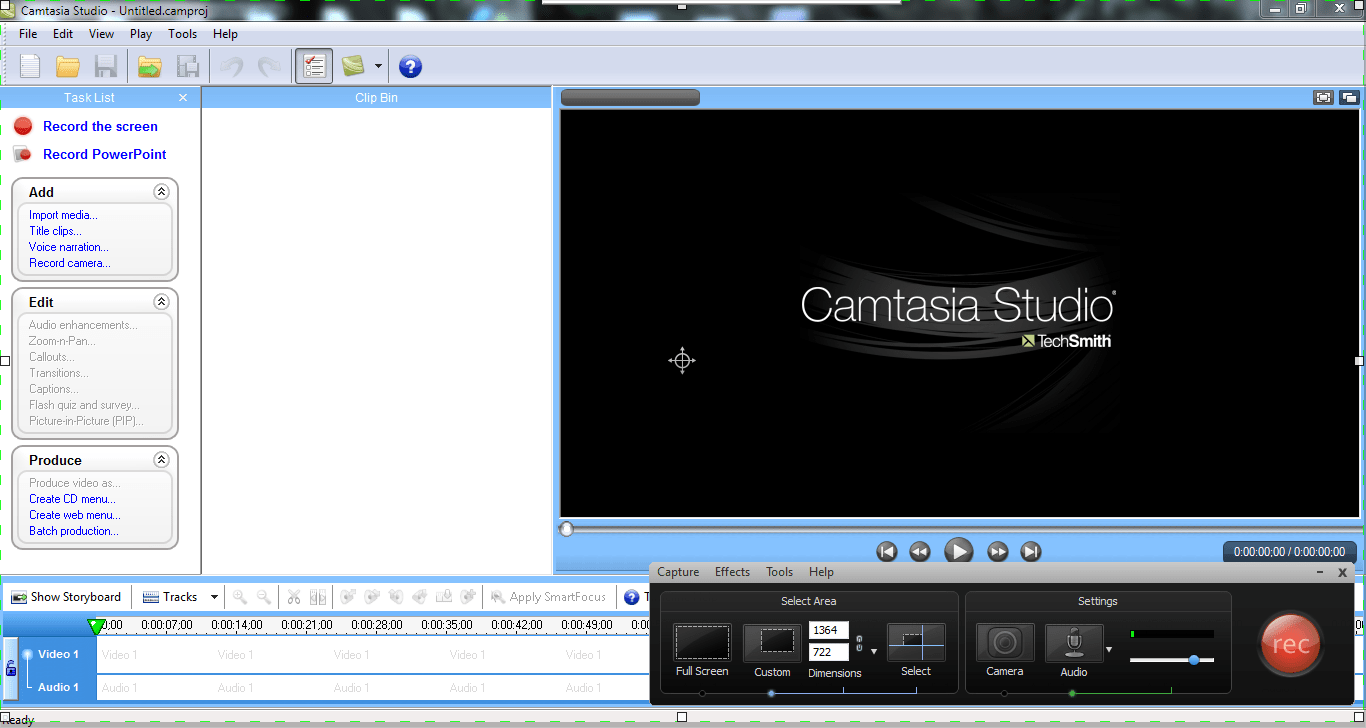Click the width field showing 1364
This screenshot has height=728, width=1366.
tap(829, 630)
